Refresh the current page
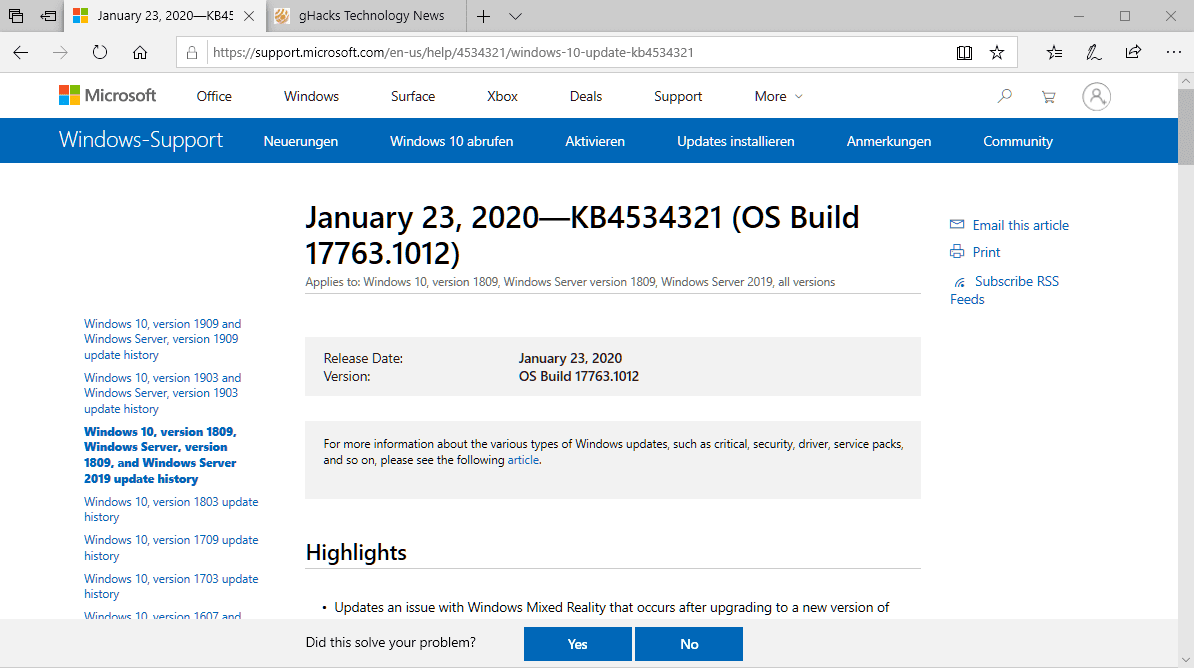1194x668 pixels. click(99, 51)
